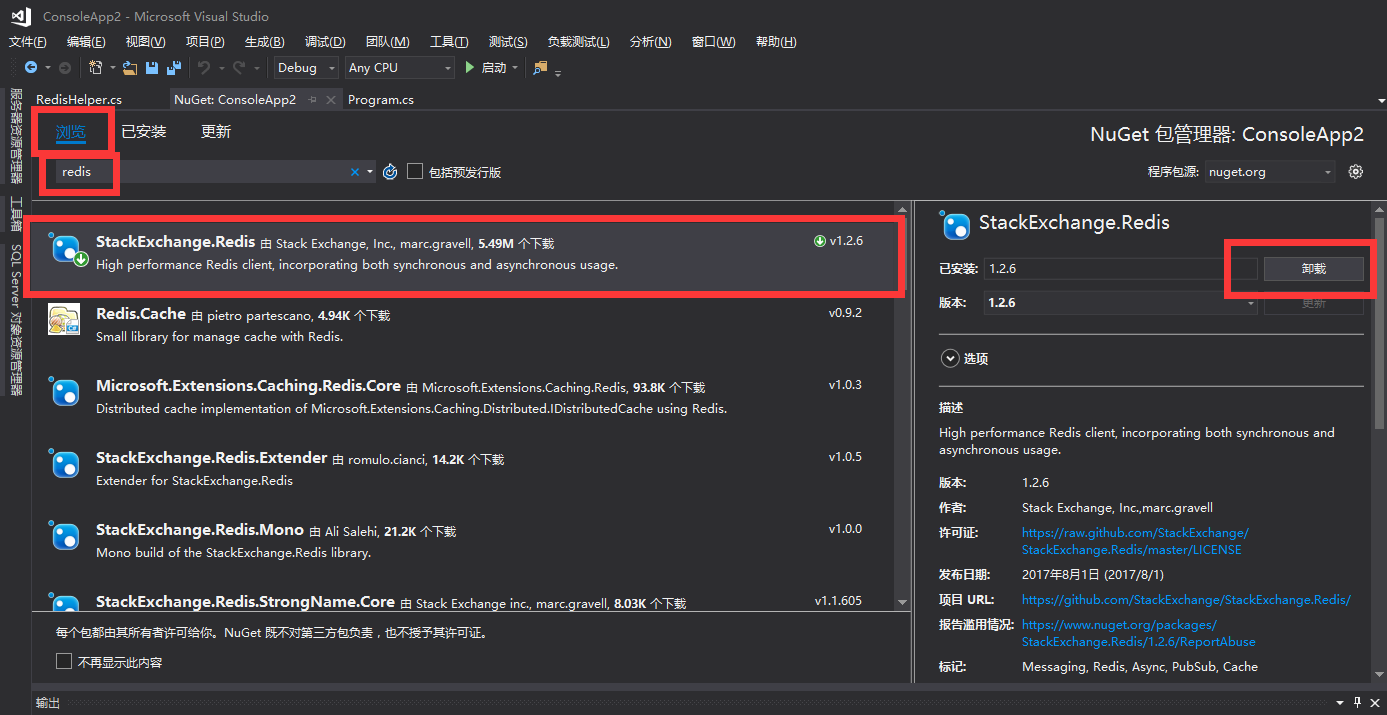Click the 启动 start button label
1387x715 pixels.
click(x=494, y=68)
